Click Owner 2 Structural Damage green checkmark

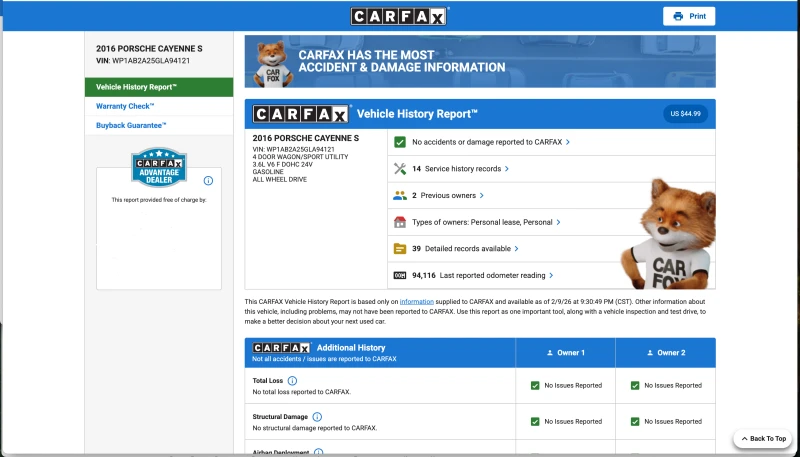(x=635, y=421)
